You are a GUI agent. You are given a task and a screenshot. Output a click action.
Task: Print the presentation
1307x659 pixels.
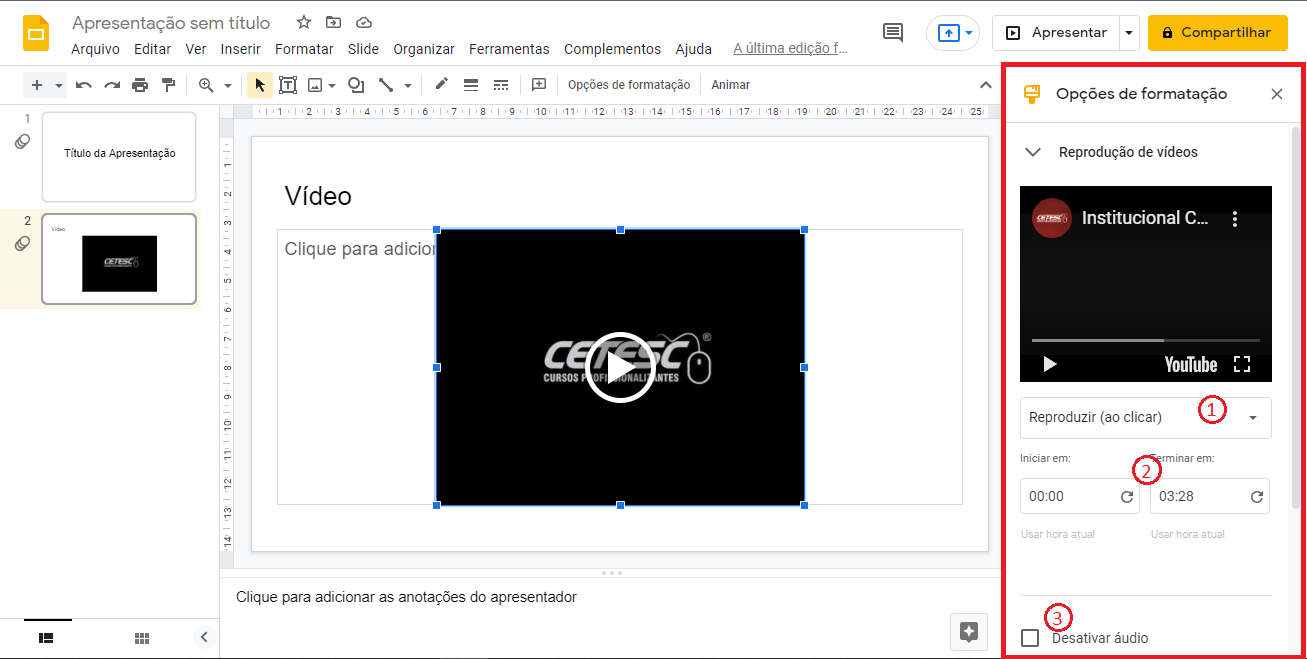140,85
